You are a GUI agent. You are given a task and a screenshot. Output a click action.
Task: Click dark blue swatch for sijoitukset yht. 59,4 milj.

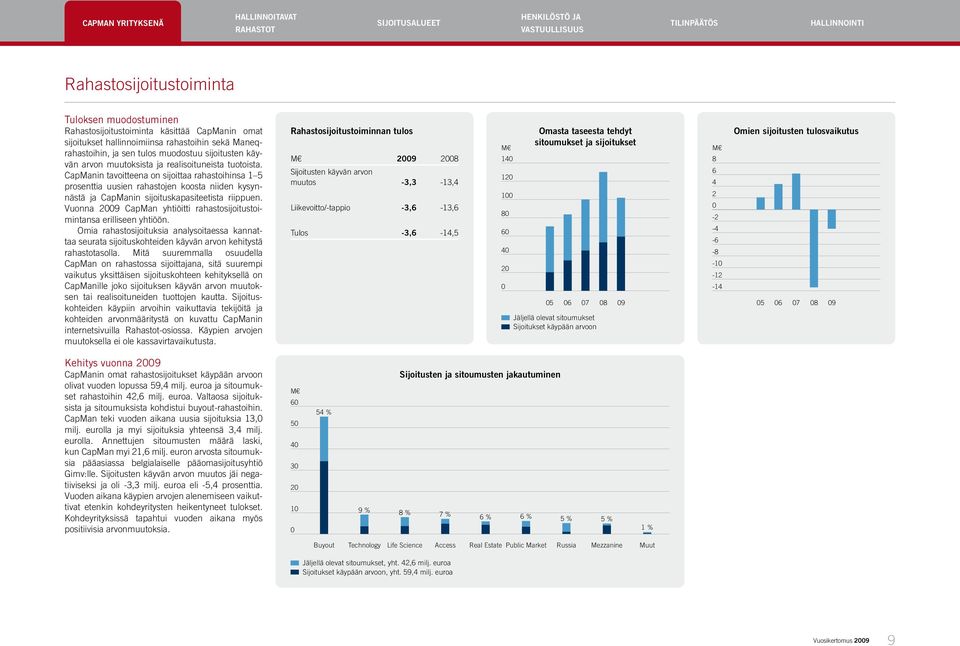tap(294, 572)
